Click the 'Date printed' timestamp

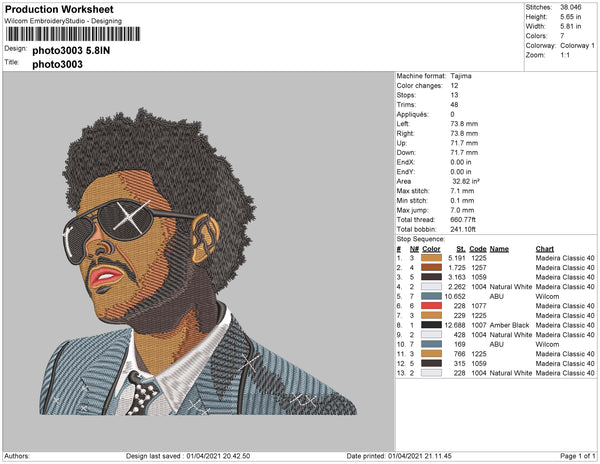399,456
